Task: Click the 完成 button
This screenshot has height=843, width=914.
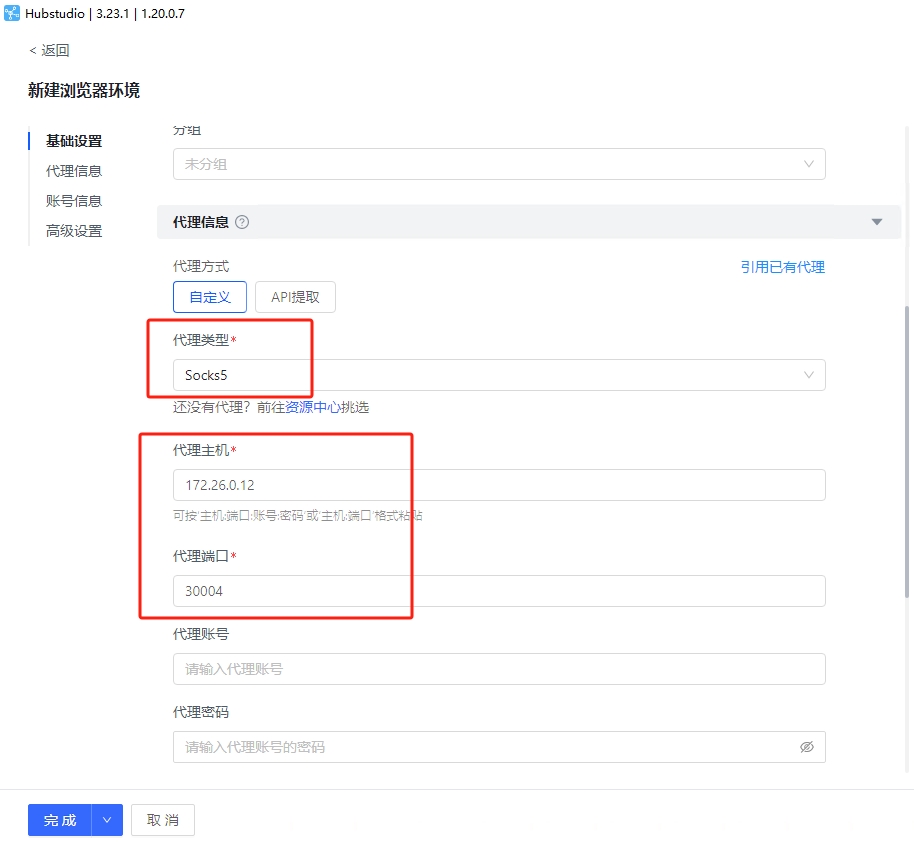Action: (x=60, y=820)
